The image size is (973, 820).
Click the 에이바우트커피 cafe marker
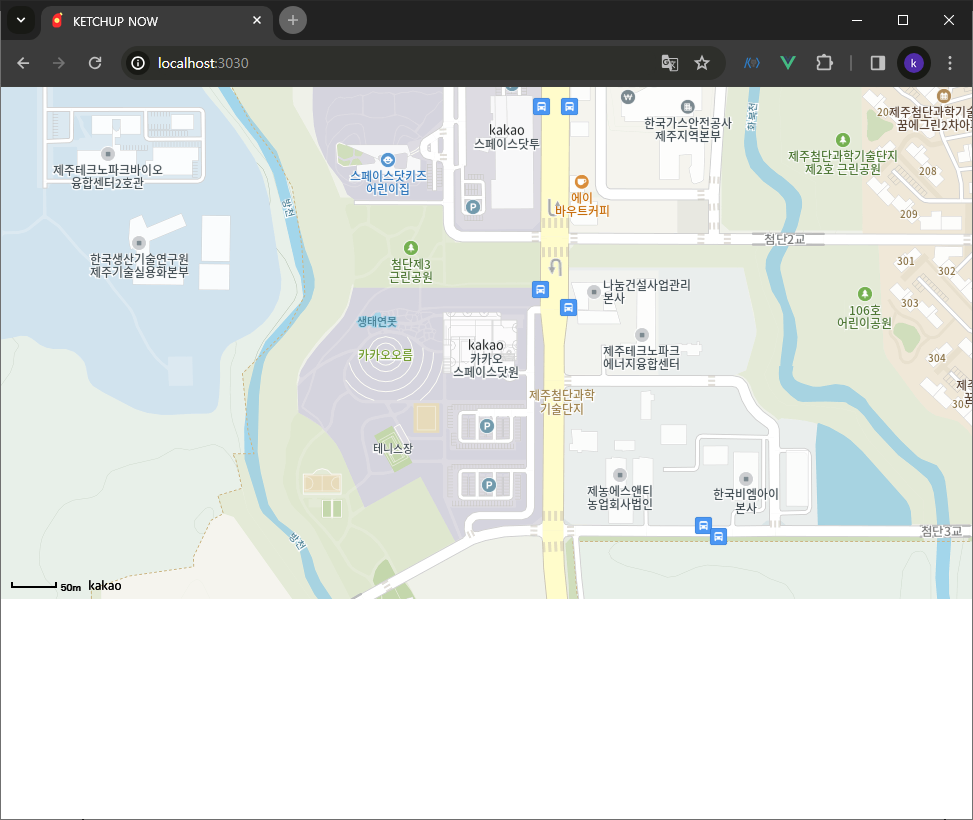point(581,182)
